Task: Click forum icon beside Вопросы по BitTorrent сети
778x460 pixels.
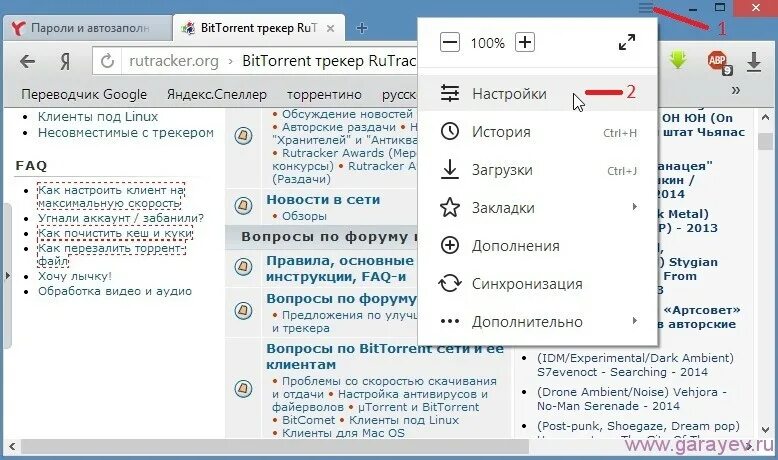Action: point(243,388)
